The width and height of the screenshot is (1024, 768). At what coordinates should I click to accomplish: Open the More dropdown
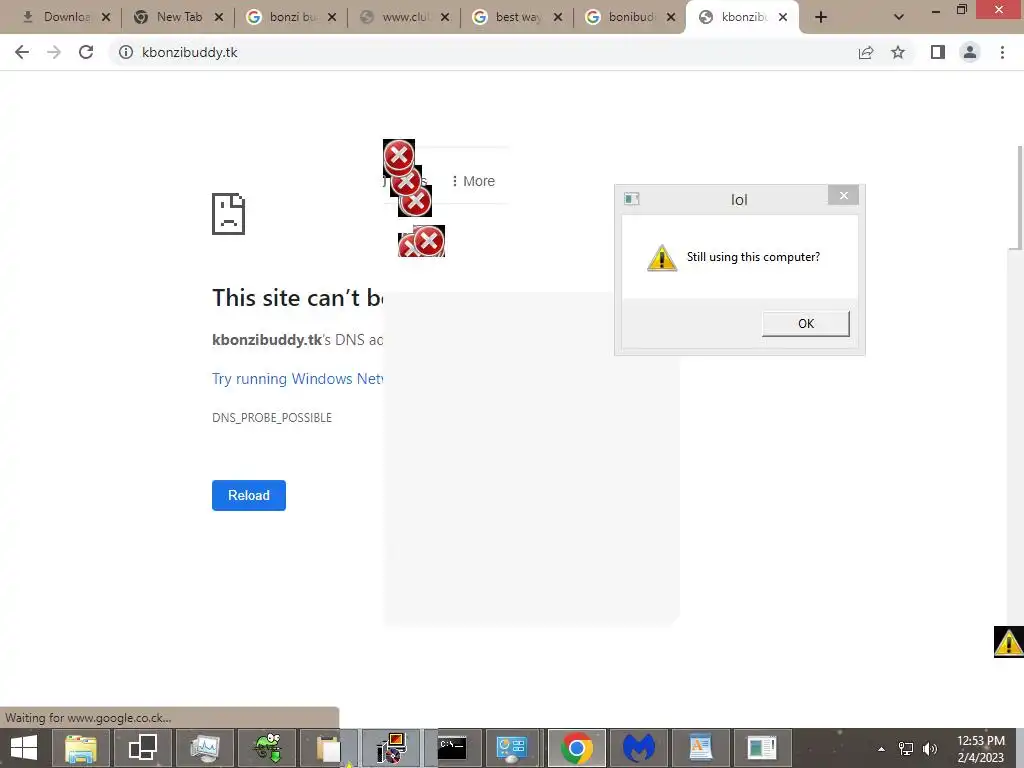coord(473,181)
